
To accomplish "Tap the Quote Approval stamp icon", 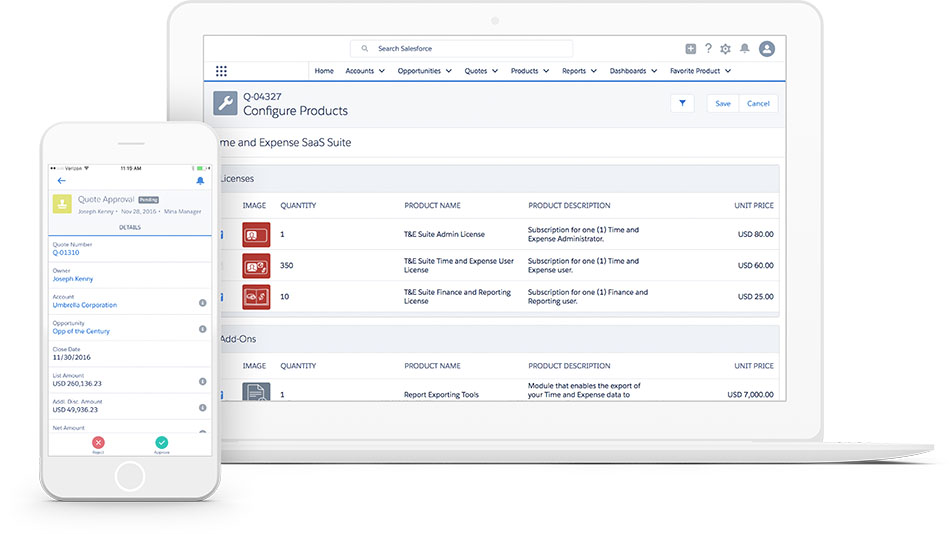I will (x=62, y=204).
